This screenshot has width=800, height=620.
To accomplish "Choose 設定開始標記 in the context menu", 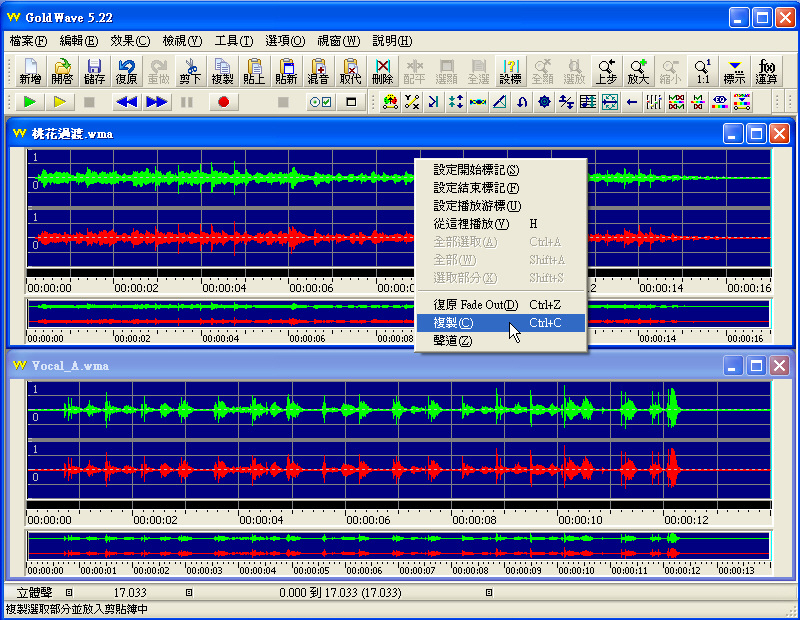I will point(501,170).
